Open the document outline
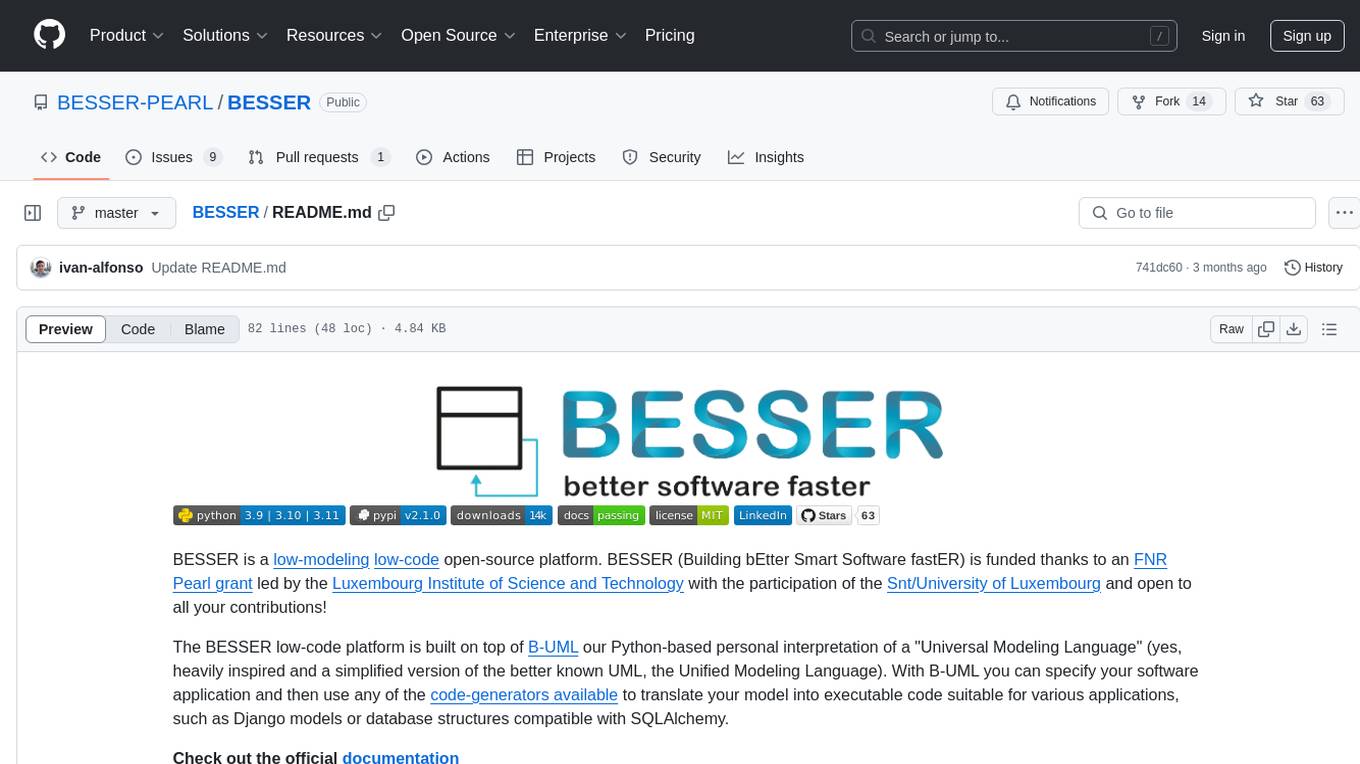This screenshot has height=764, width=1360. click(x=1329, y=329)
